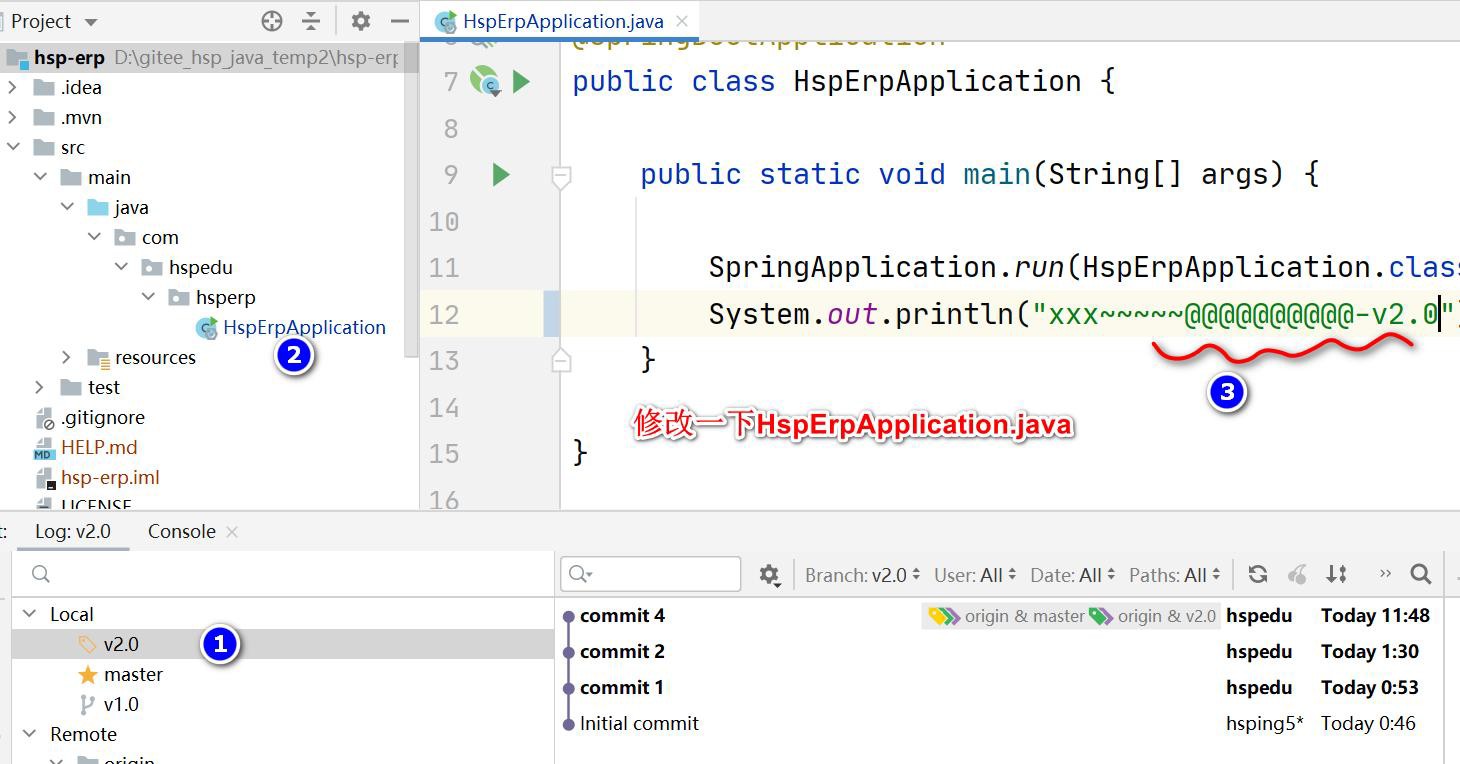Select the "commit 2" entry in log
The image size is (1460, 764).
(622, 651)
